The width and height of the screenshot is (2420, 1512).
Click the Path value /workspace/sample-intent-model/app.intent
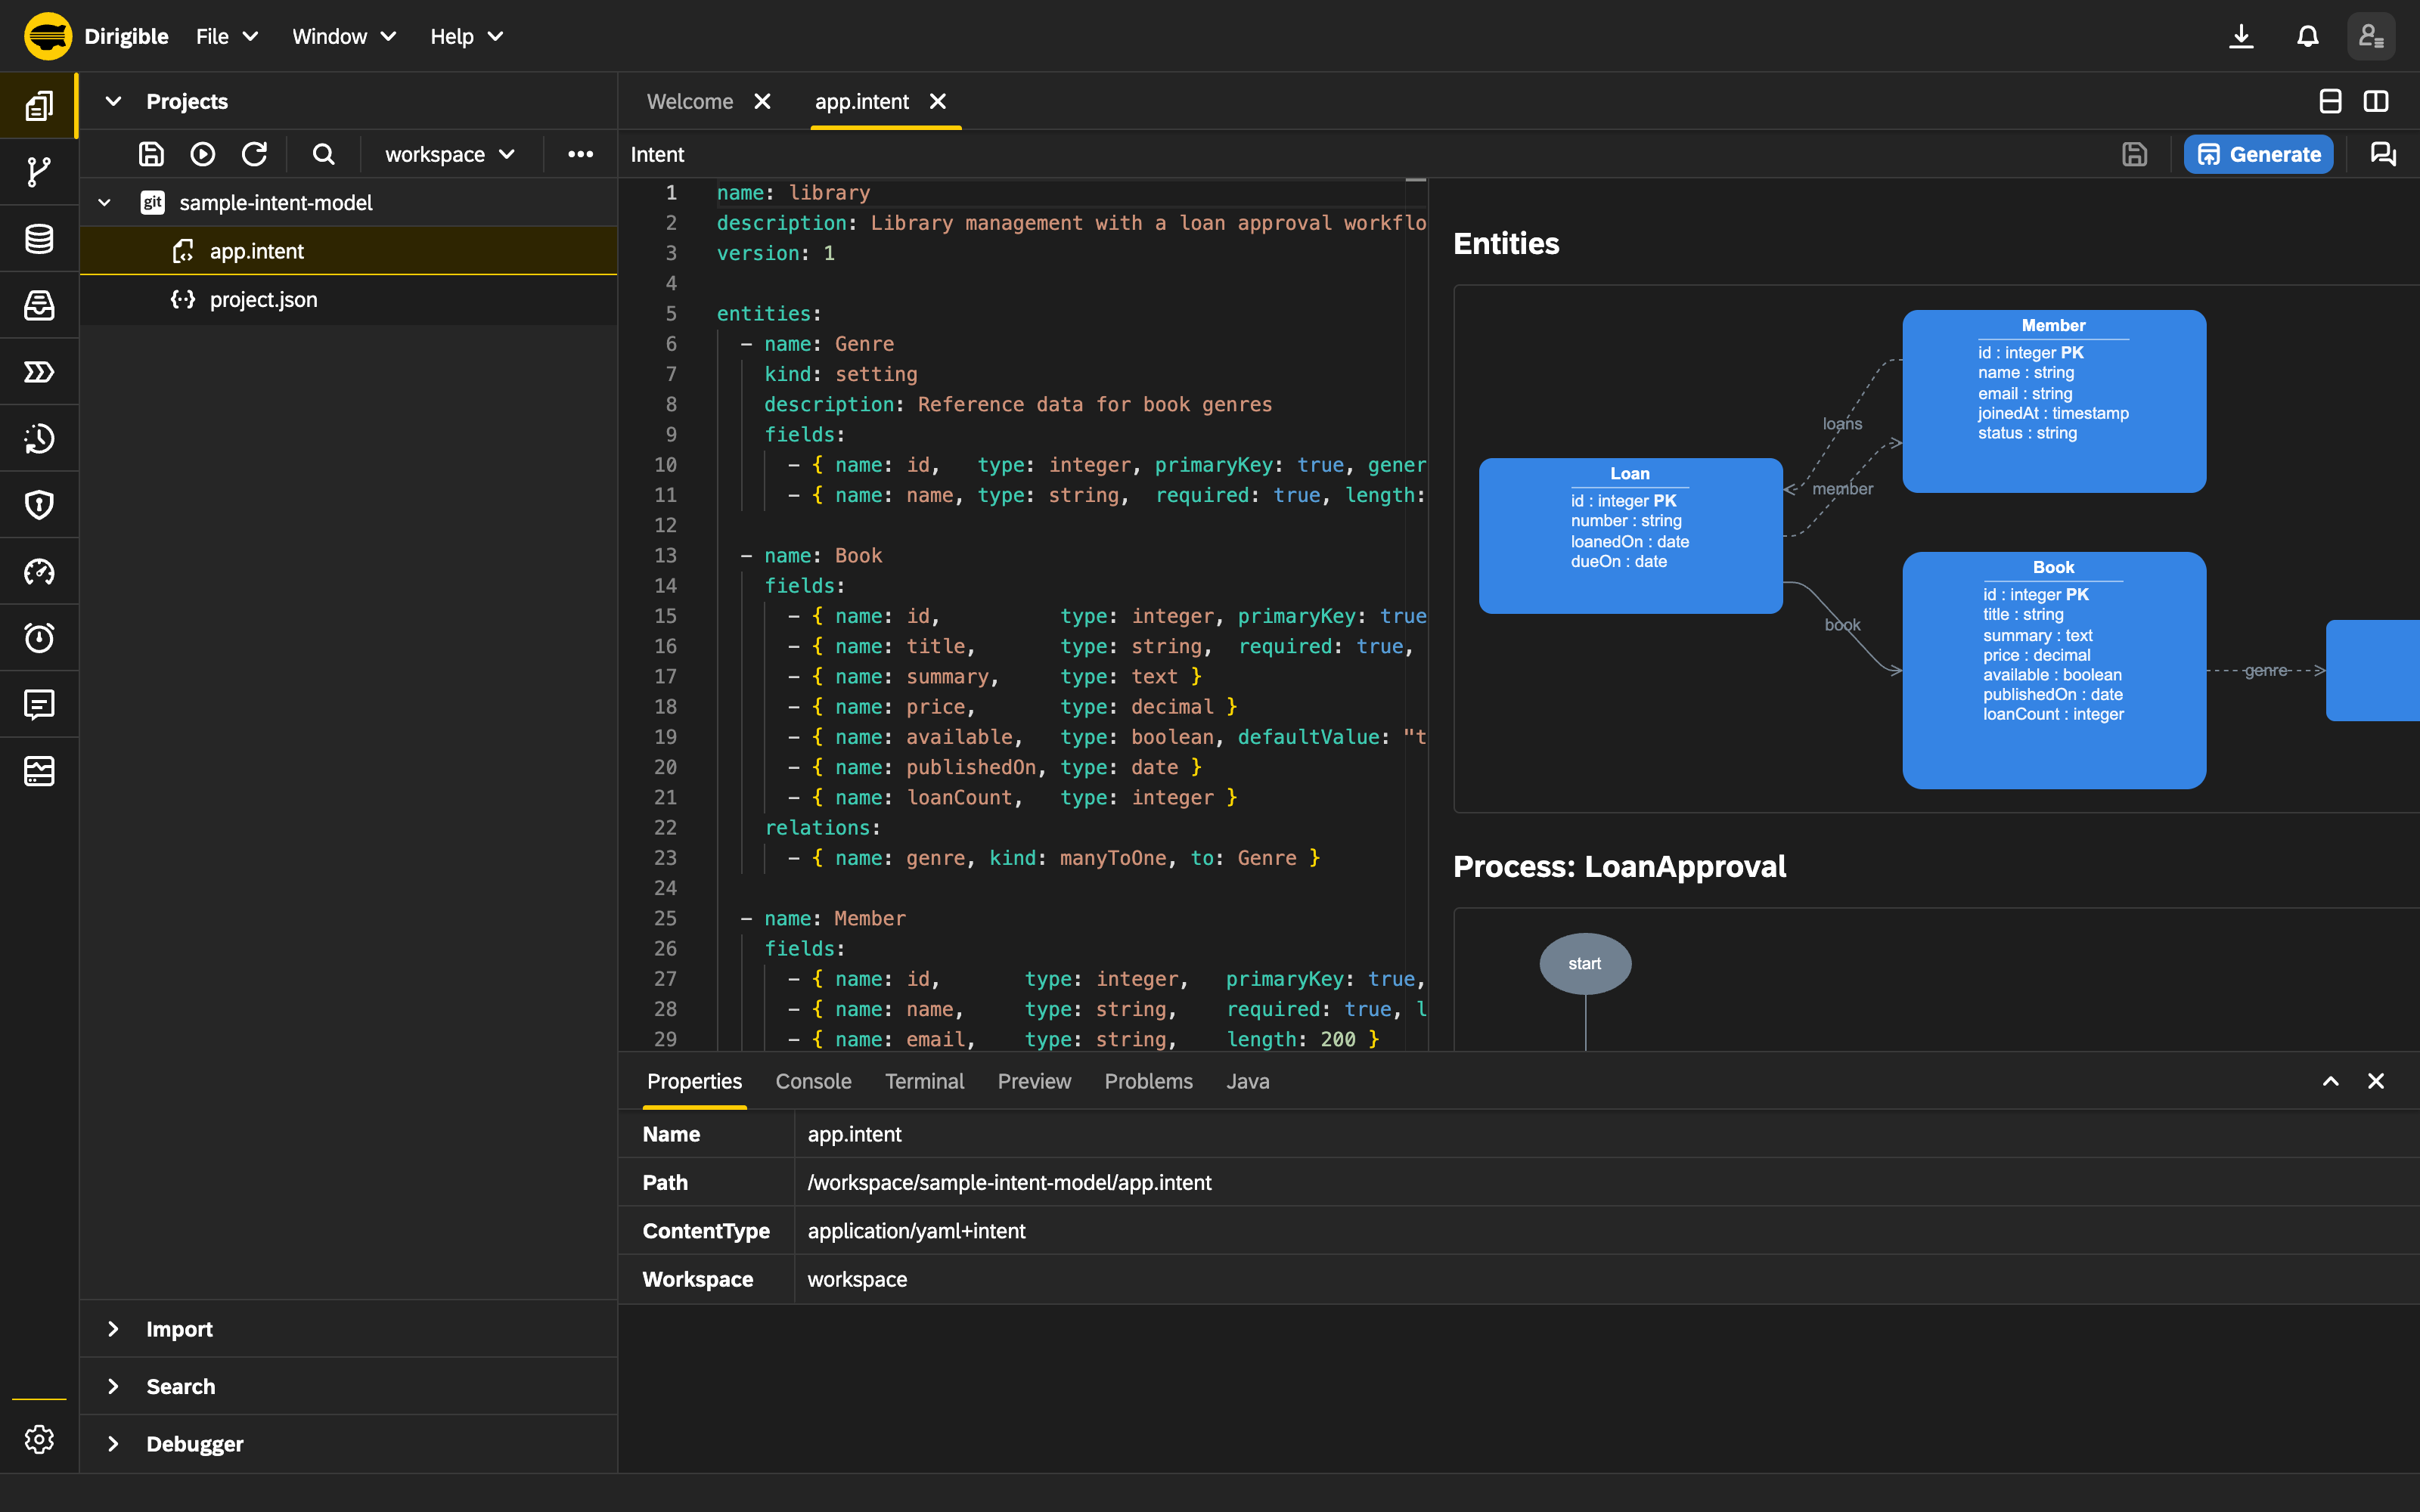pyautogui.click(x=1009, y=1182)
